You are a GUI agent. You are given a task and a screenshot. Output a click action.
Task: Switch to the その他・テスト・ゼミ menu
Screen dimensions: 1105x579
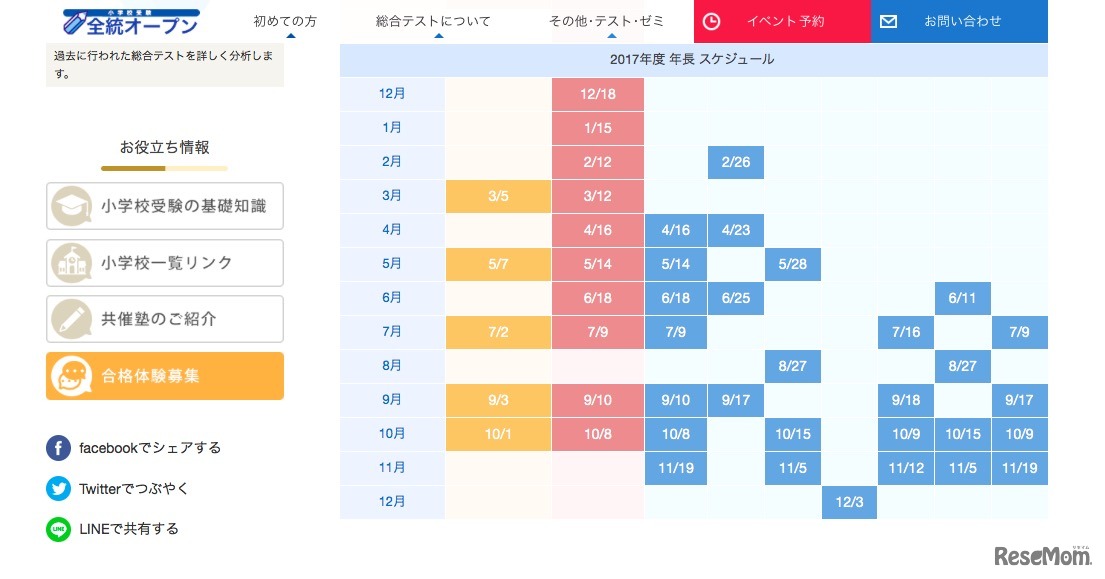pyautogui.click(x=606, y=18)
